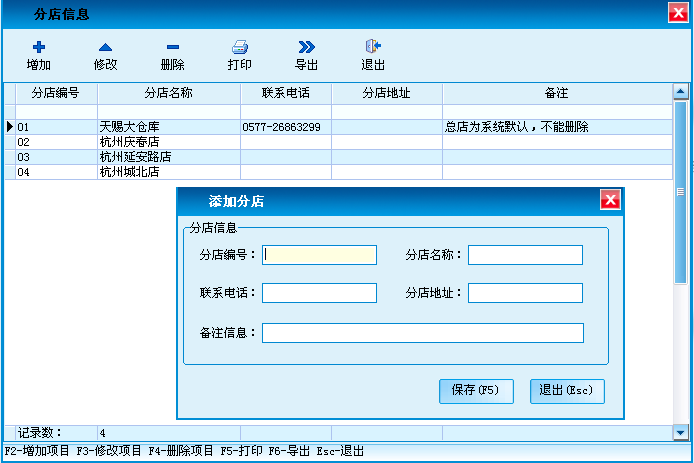
Task: Click the 分店地址 text field
Action: point(525,293)
